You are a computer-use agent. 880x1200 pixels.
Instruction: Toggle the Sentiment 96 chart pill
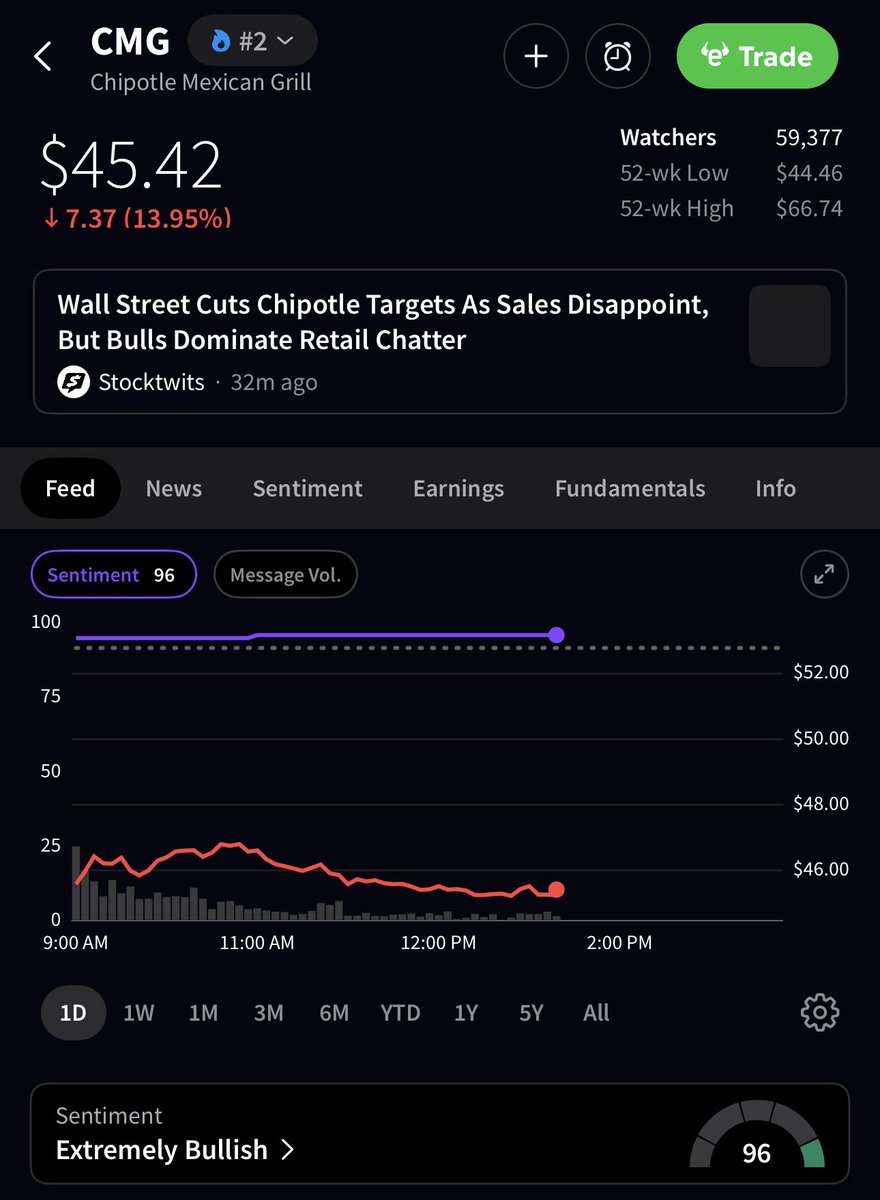(x=114, y=575)
